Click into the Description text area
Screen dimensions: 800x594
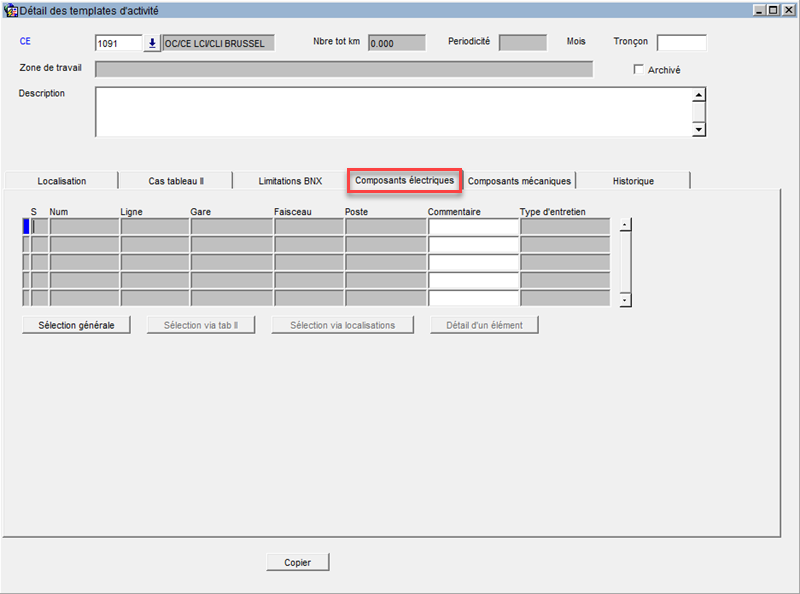[x=393, y=112]
